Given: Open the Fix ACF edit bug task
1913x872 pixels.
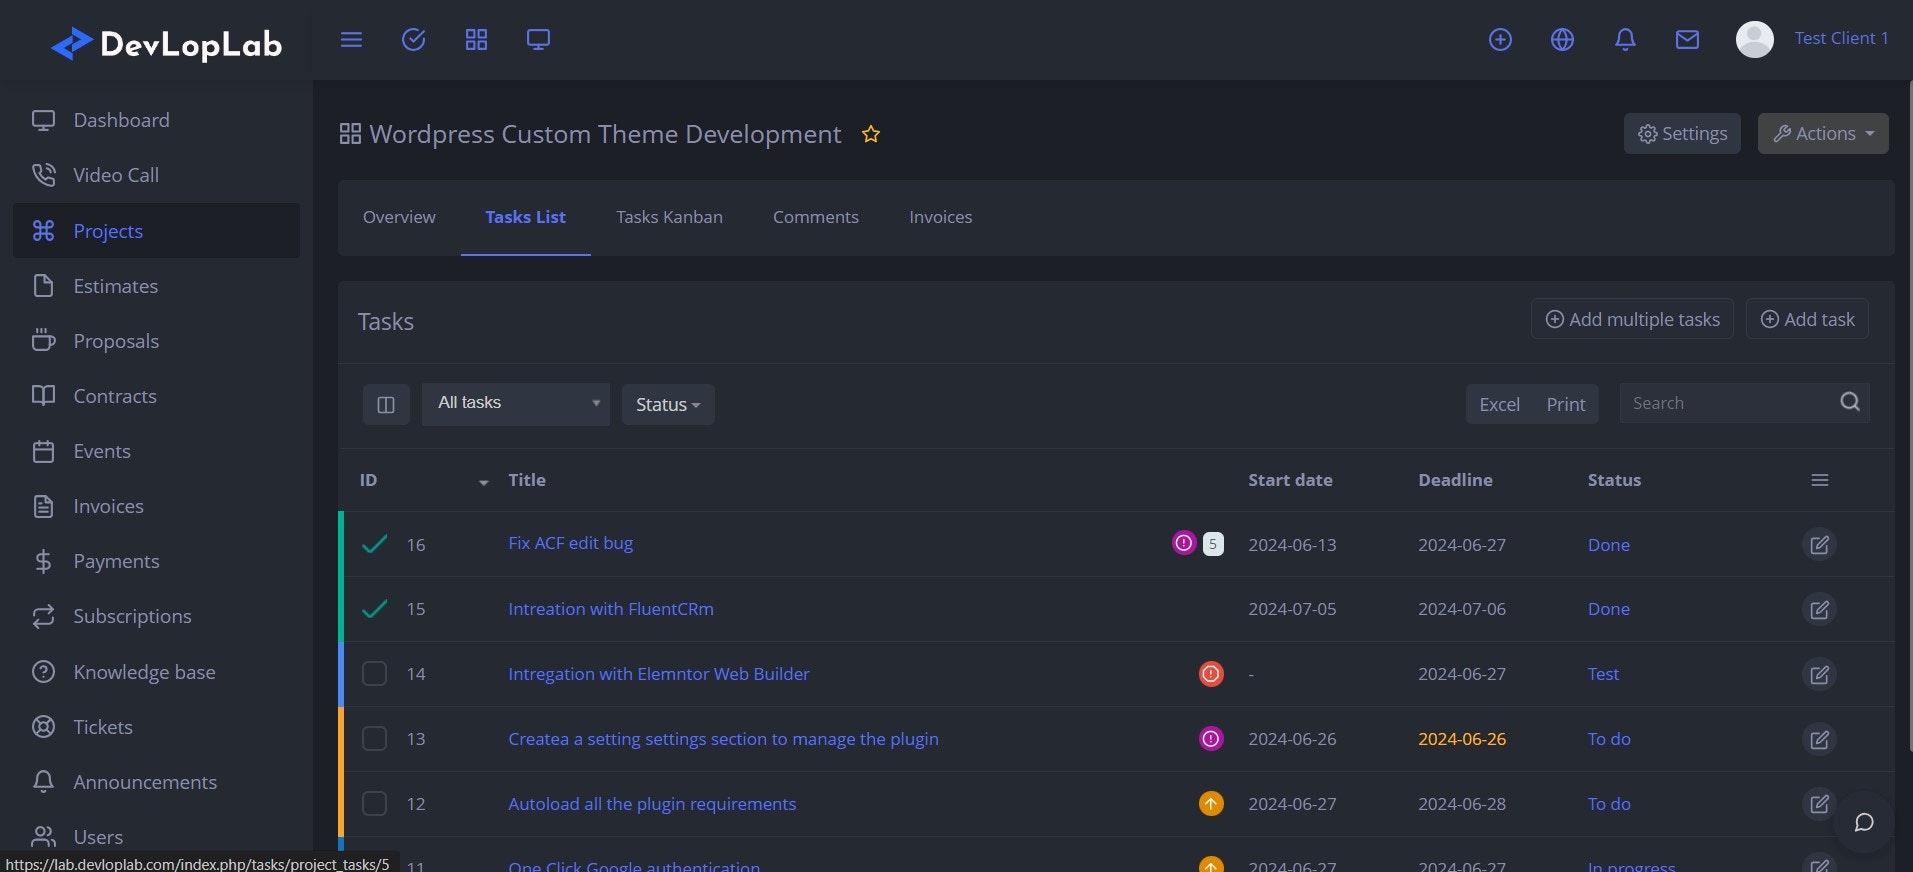Looking at the screenshot, I should pyautogui.click(x=570, y=543).
